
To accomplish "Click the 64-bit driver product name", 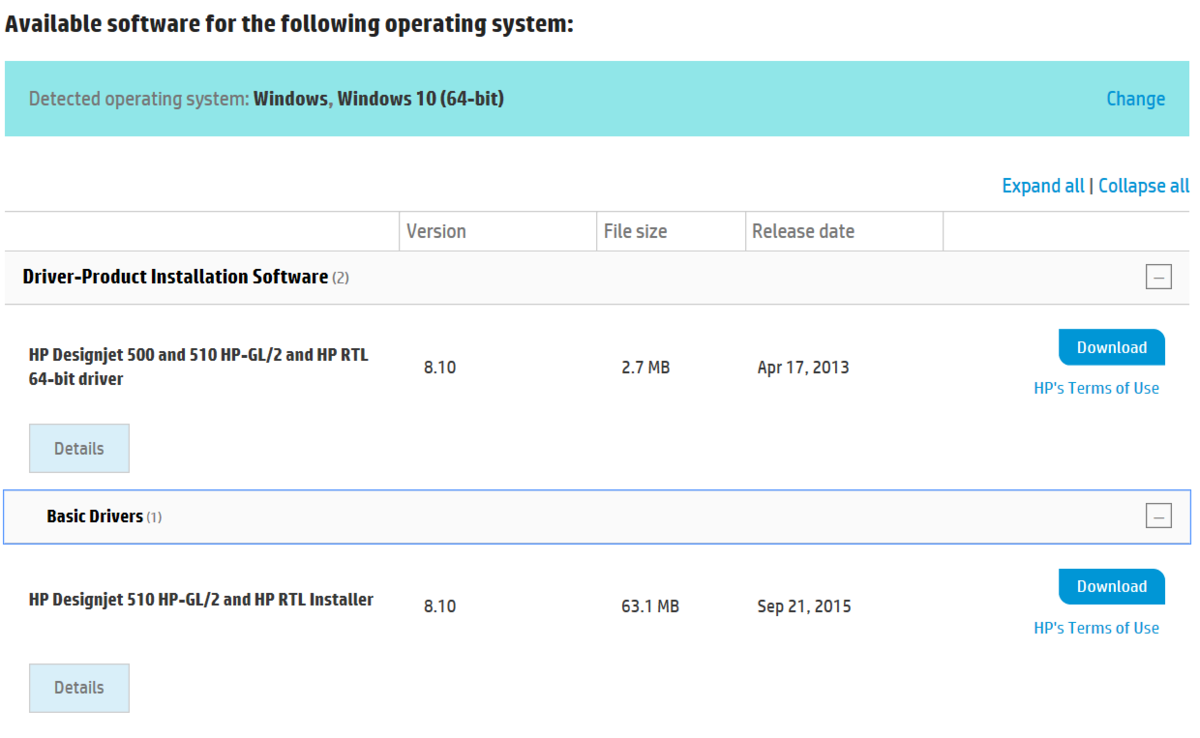I will (x=198, y=367).
